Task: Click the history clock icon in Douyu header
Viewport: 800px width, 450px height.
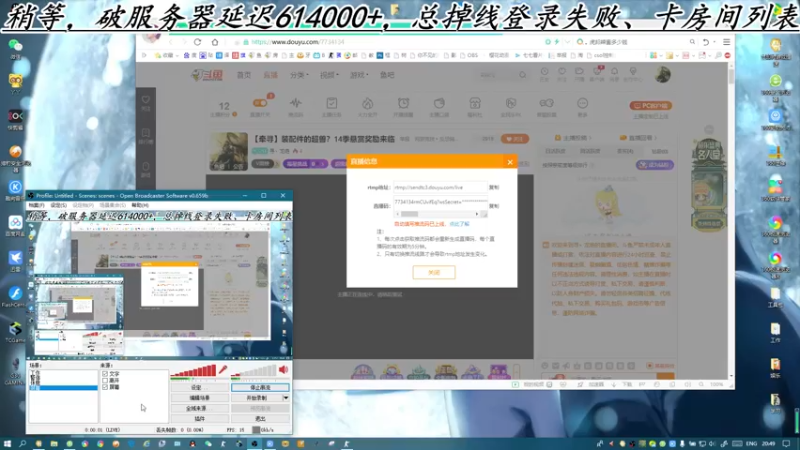Action: tap(544, 72)
